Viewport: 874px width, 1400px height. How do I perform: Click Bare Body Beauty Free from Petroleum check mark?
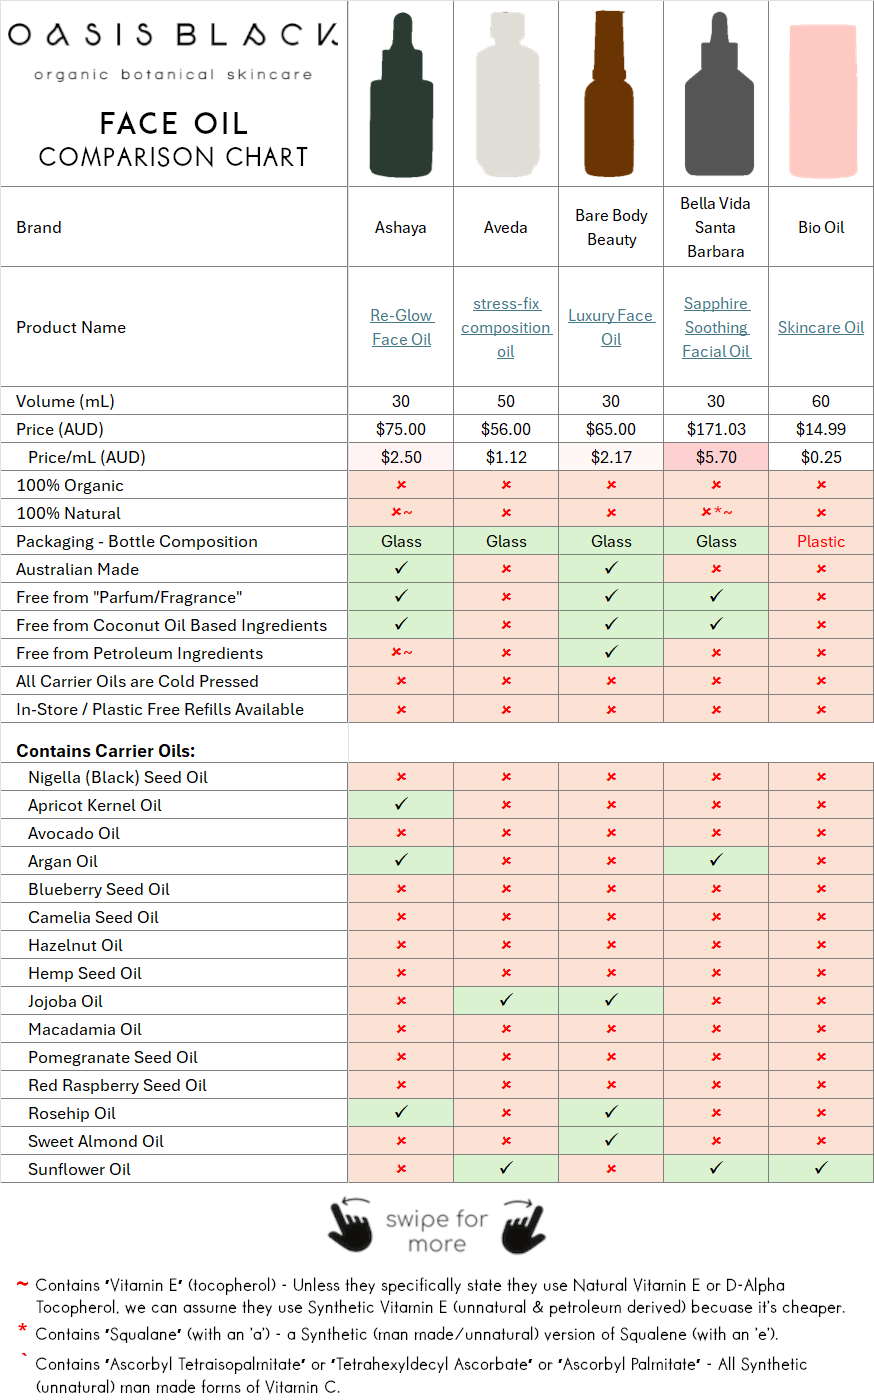click(611, 652)
